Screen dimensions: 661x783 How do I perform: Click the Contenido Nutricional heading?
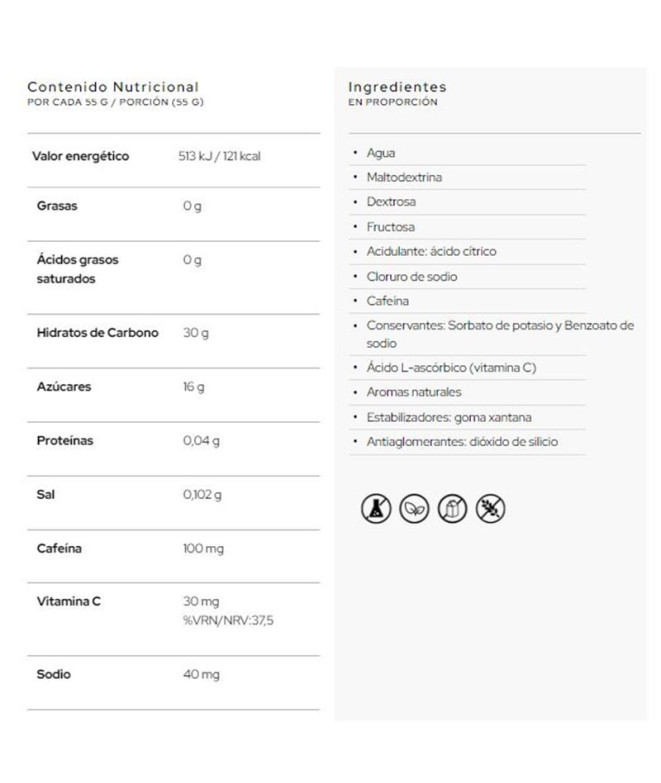tap(113, 87)
